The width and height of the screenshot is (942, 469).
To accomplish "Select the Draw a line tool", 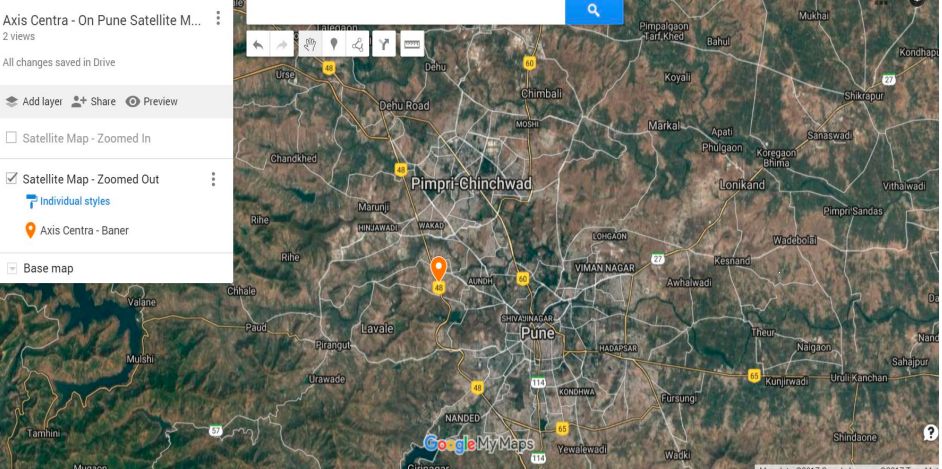I will [x=358, y=44].
